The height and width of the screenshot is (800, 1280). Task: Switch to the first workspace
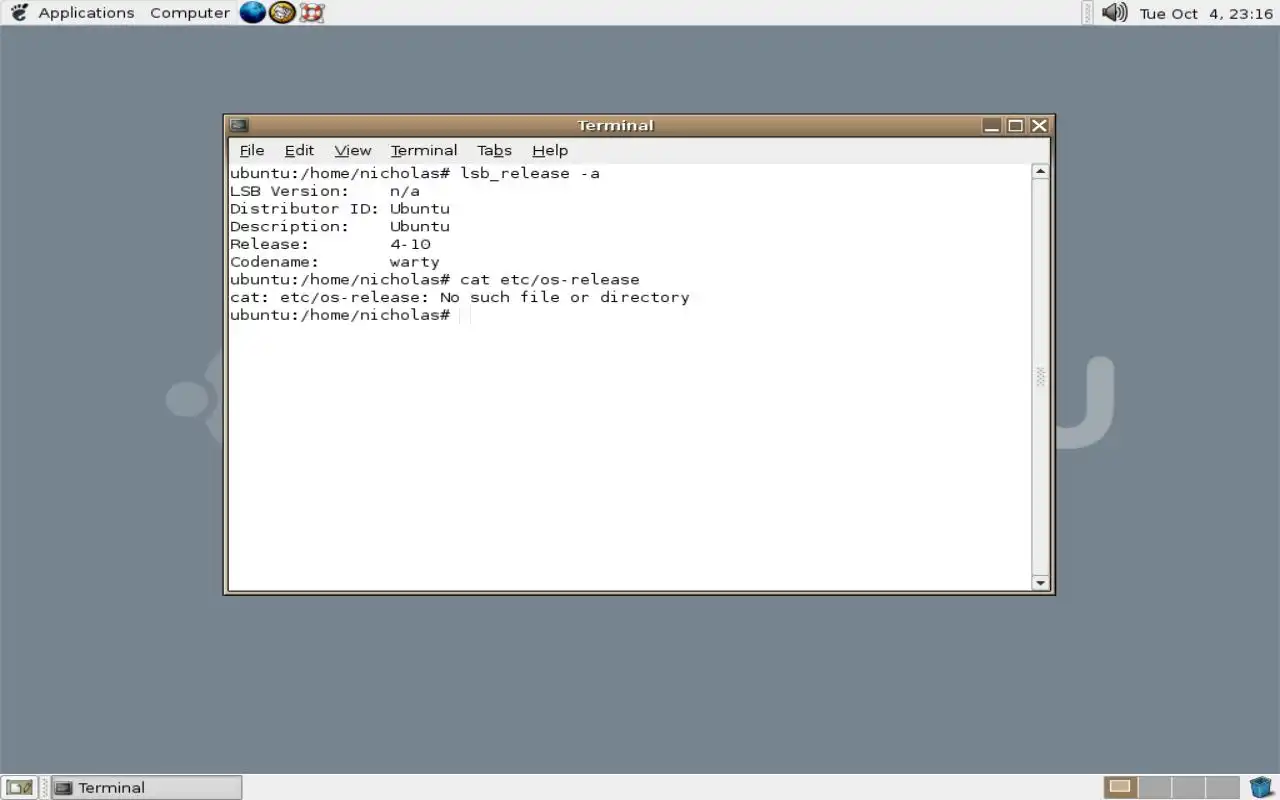(1120, 787)
